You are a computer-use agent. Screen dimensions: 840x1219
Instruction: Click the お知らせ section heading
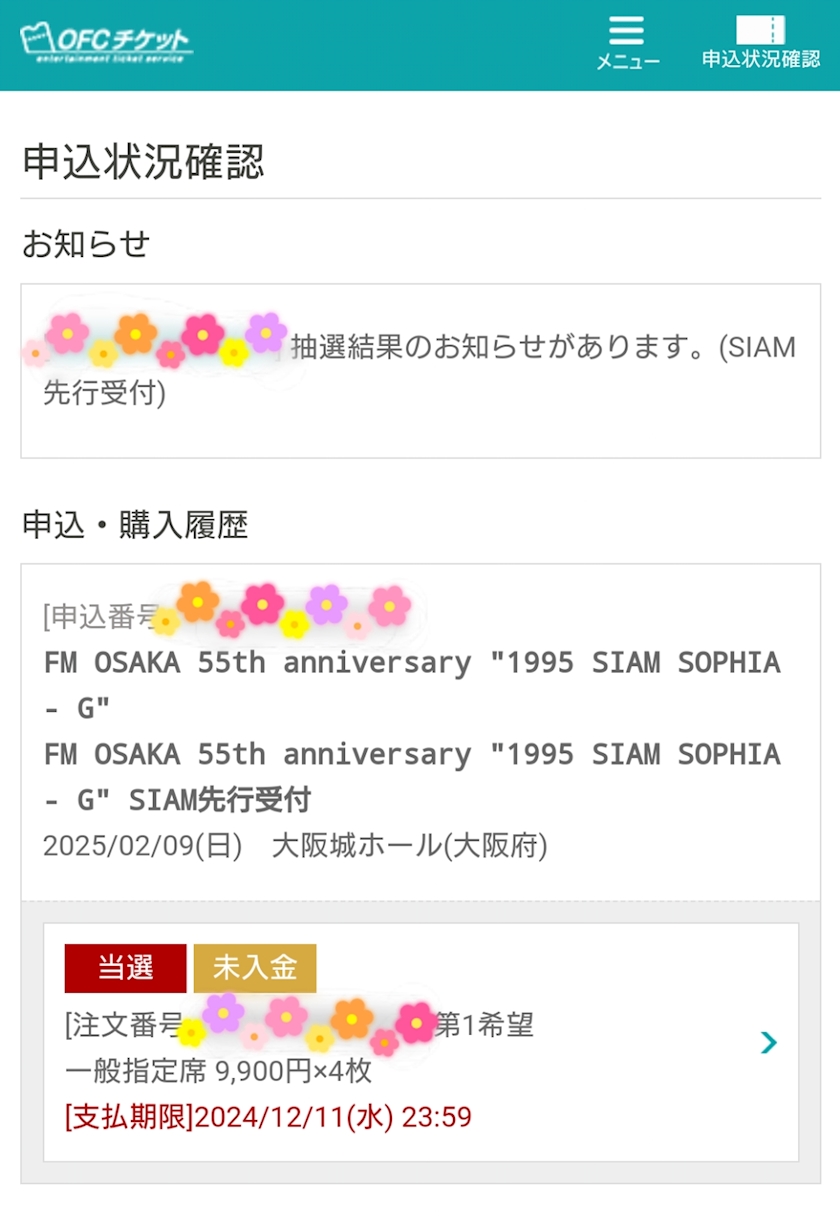pos(86,244)
